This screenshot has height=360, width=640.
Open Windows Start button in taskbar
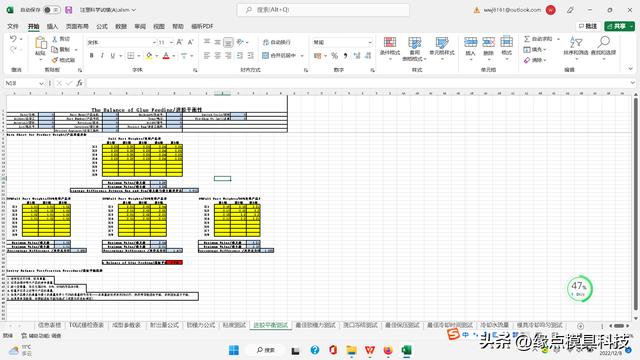point(233,350)
